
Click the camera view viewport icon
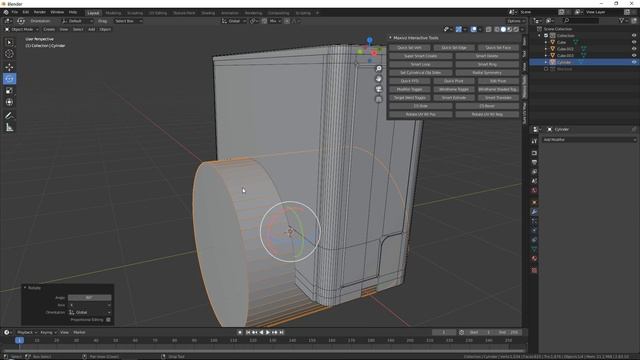(x=379, y=89)
